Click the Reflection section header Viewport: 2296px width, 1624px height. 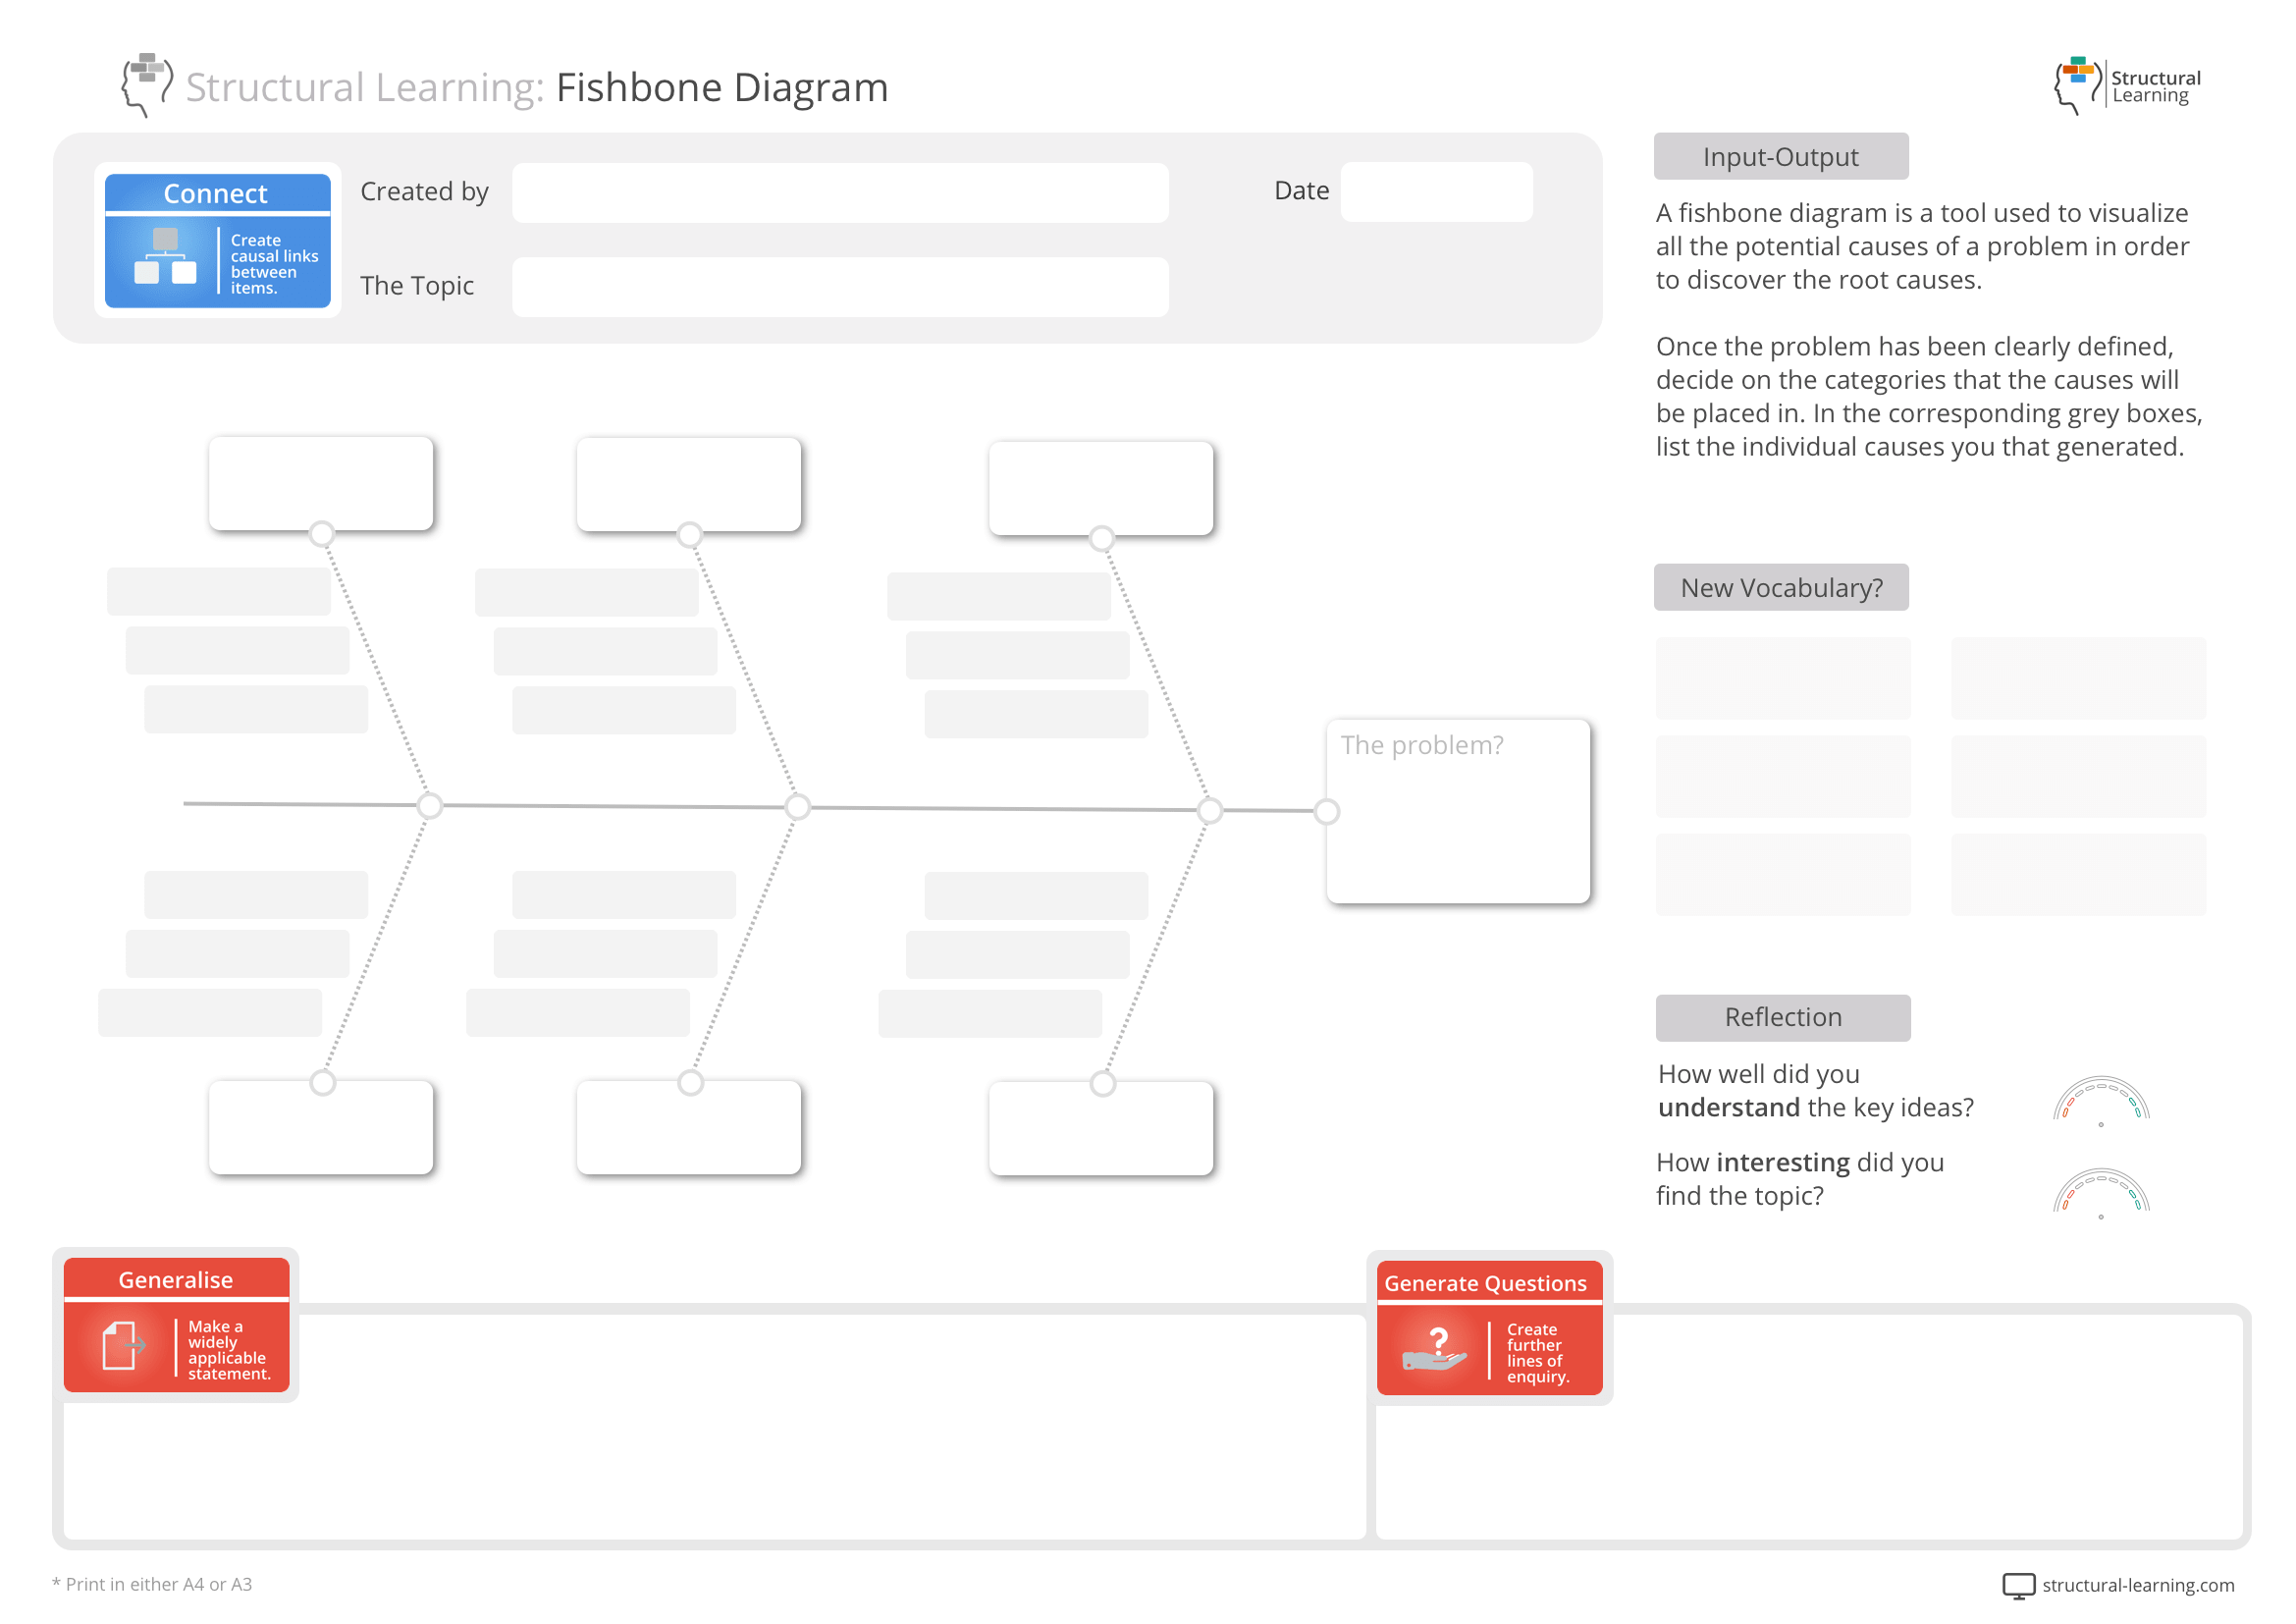[1782, 1017]
